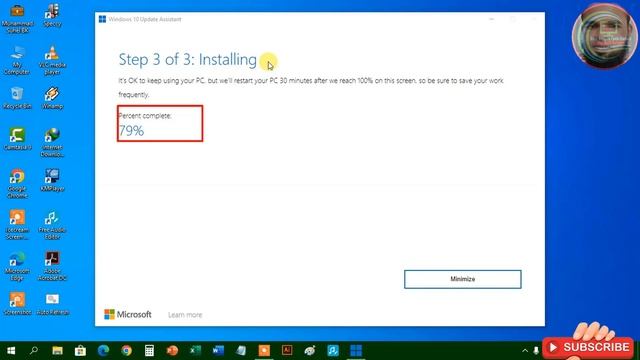The image size is (640, 360).
Task: Click the circular profile picture overlay
Action: pyautogui.click(x=604, y=36)
